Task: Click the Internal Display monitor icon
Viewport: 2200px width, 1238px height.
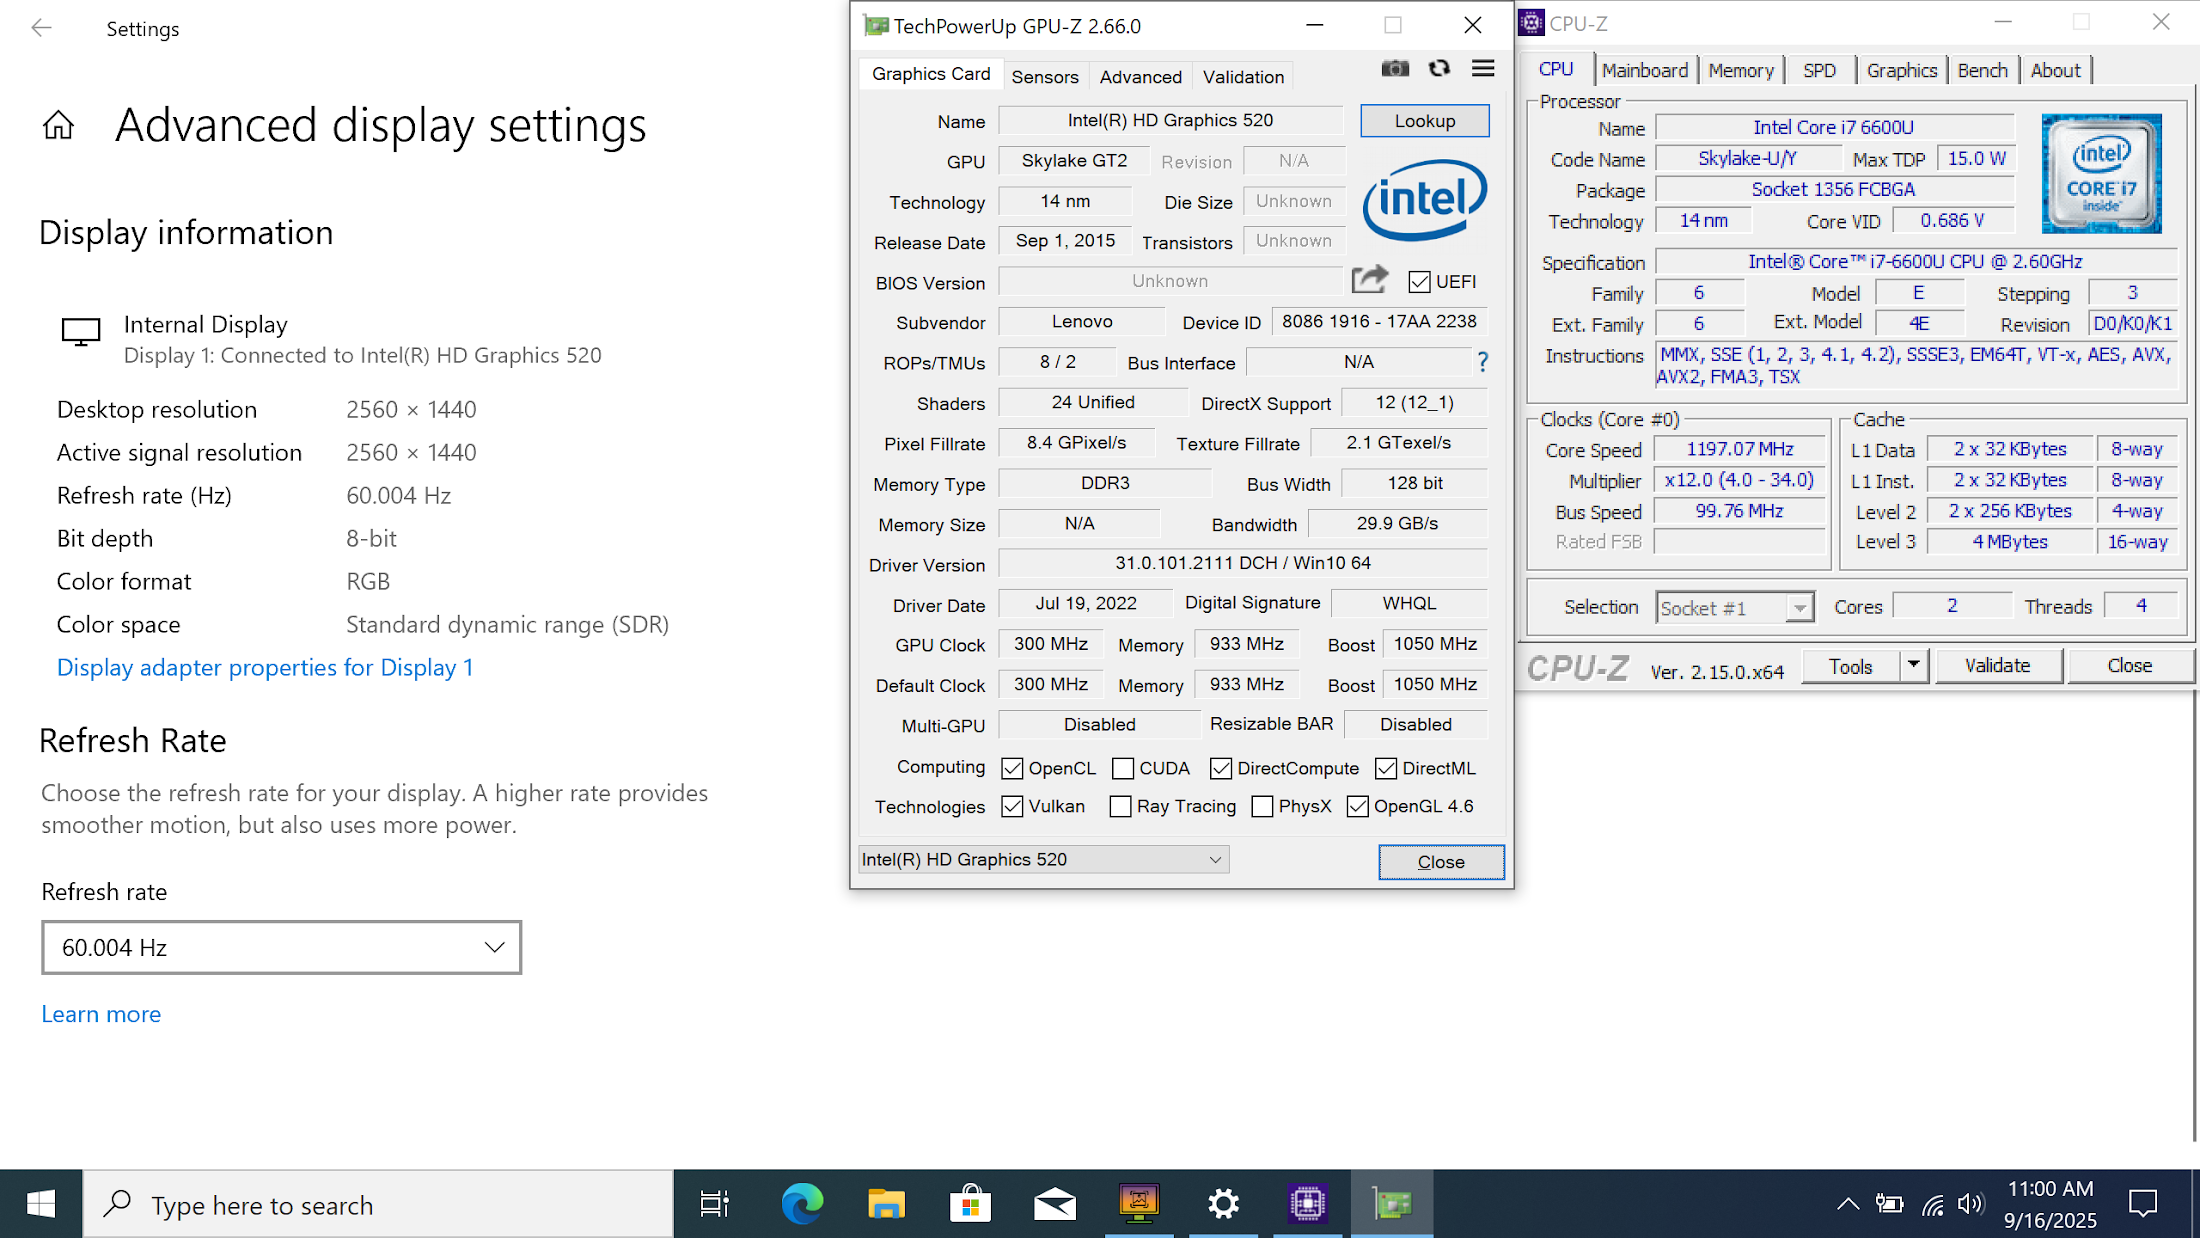Action: click(81, 332)
